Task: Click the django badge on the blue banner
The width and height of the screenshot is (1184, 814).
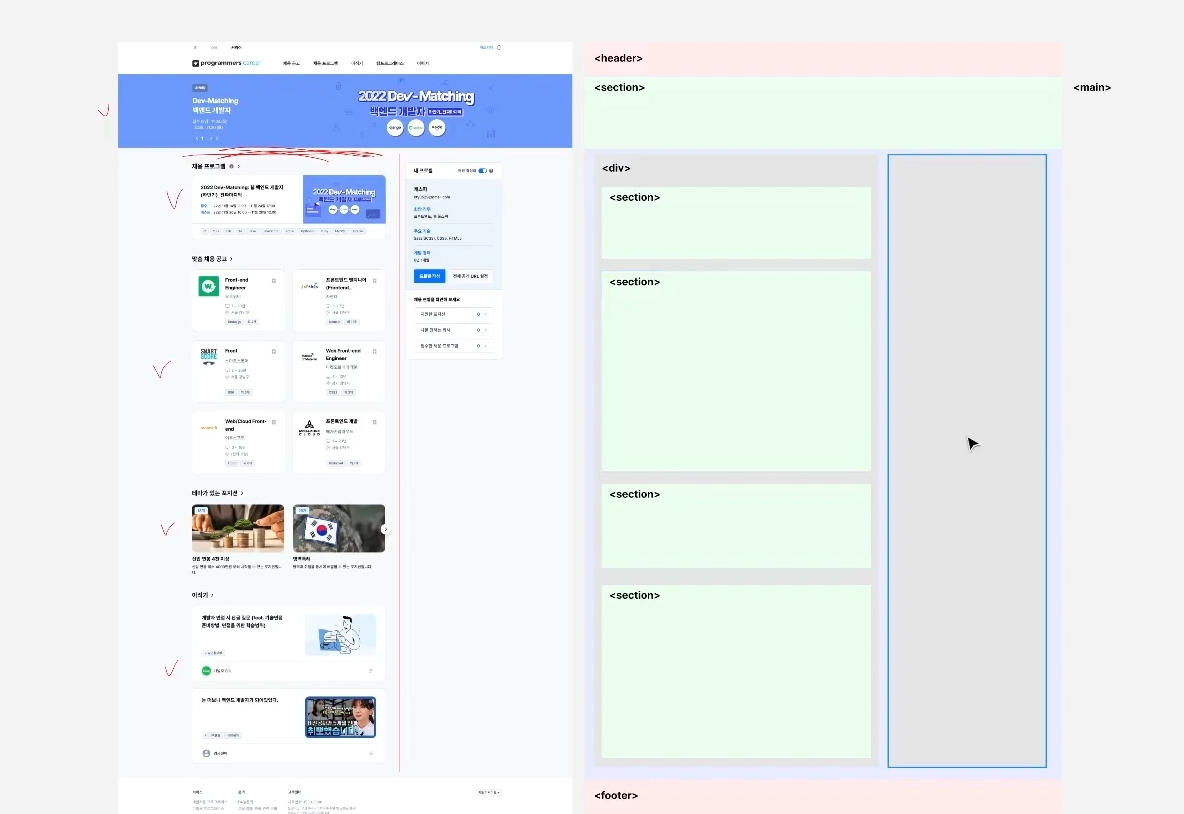Action: click(x=395, y=128)
